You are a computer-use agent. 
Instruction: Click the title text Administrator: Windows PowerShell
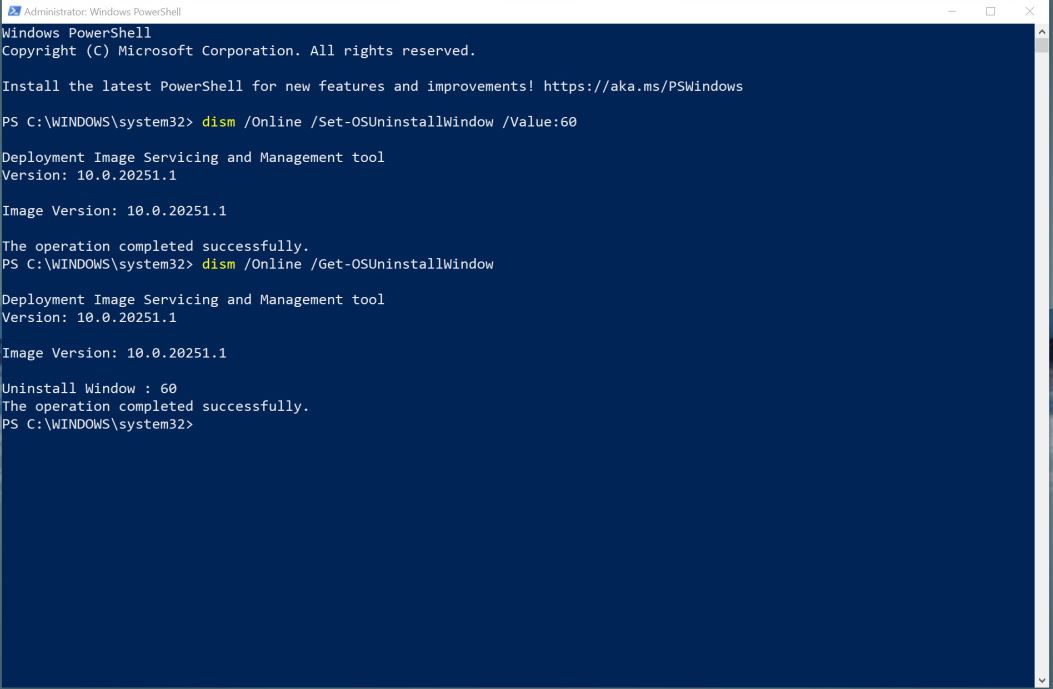[102, 11]
